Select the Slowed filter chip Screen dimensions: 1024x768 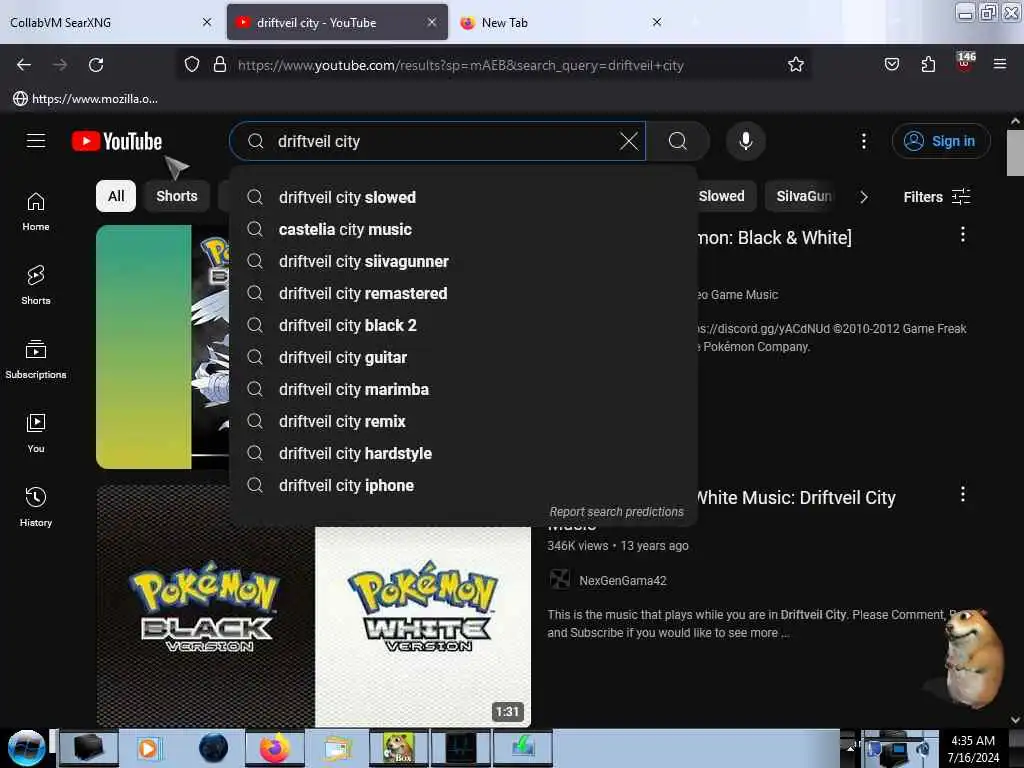[724, 196]
